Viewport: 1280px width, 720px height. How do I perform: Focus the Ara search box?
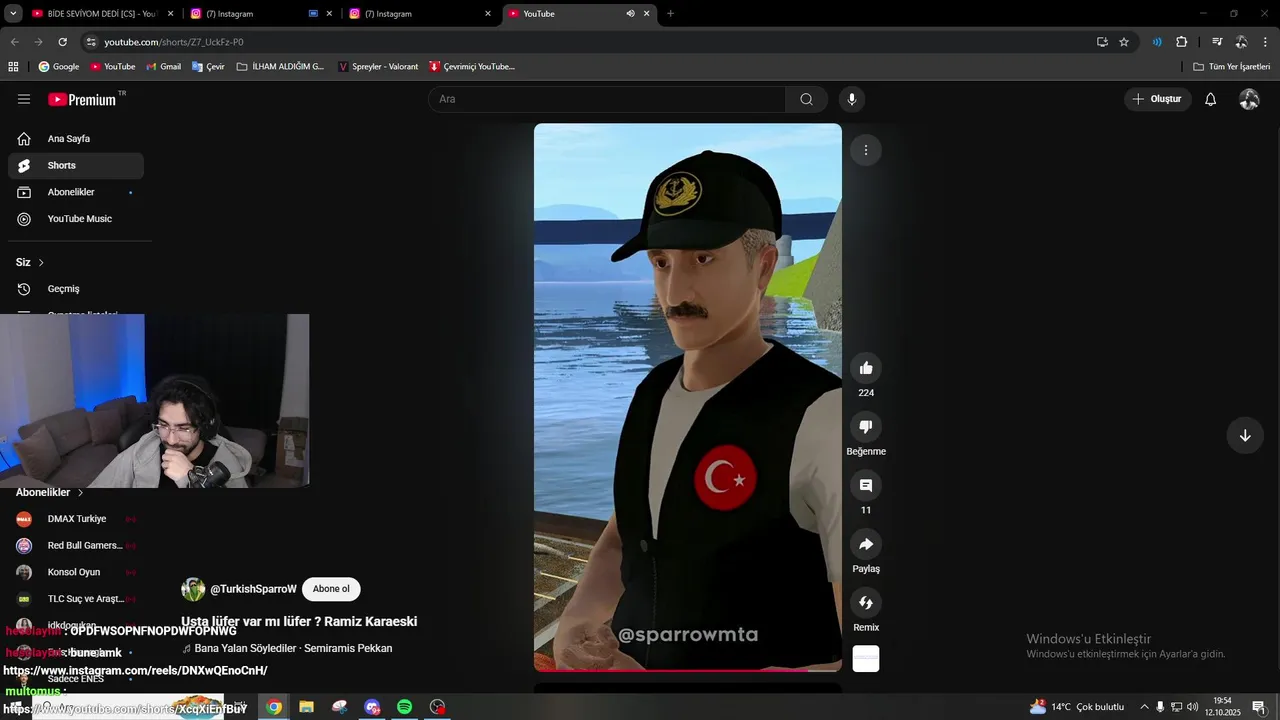point(607,99)
